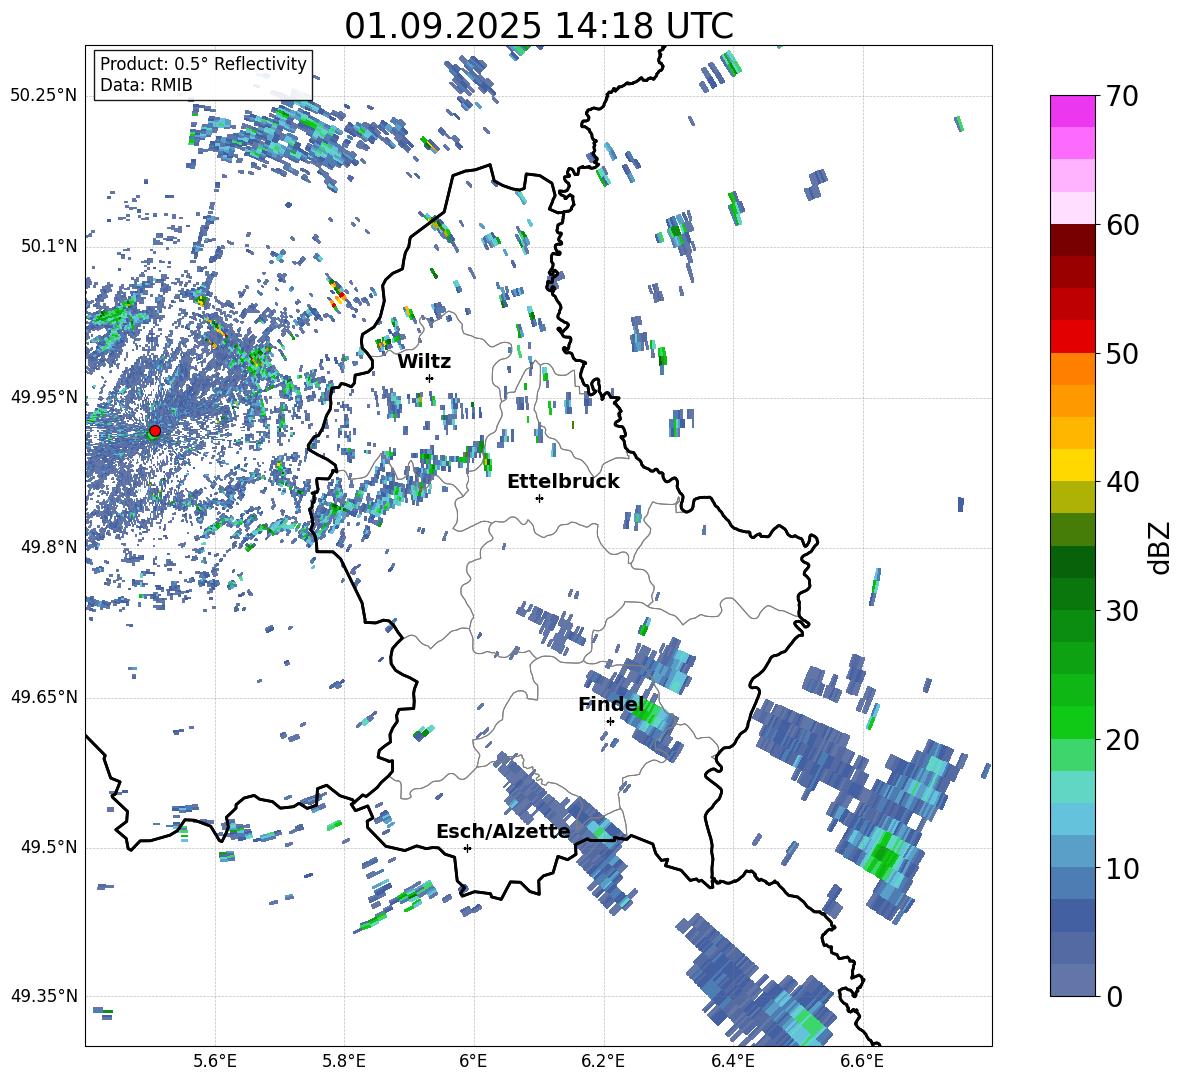
Task: Click the 49.8°N latitude label
Action: 50,547
